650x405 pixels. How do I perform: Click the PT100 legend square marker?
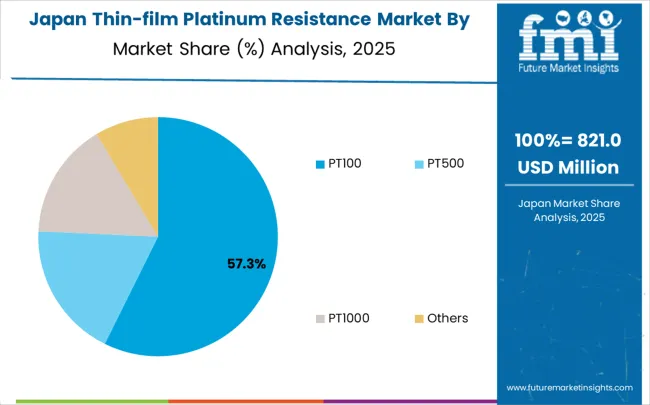(x=320, y=163)
